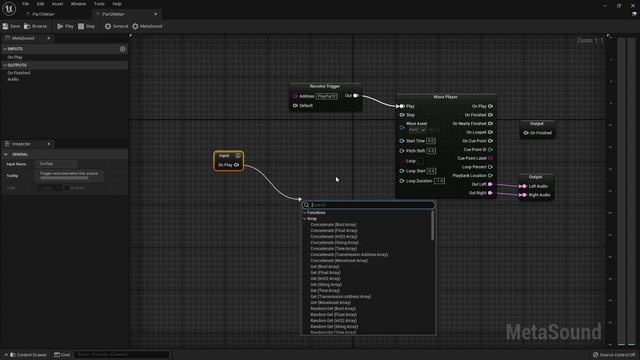Select the On Finished output entry

[x=19, y=73]
